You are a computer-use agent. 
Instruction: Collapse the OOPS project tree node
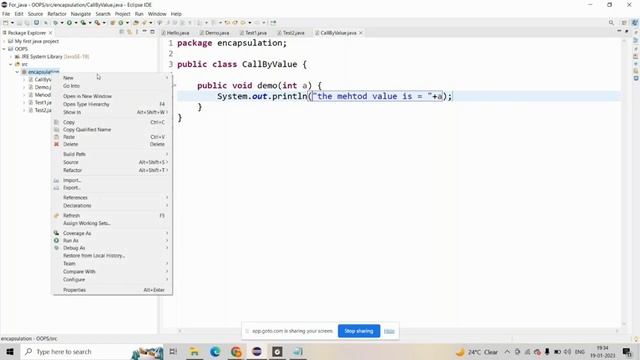[x=4, y=49]
